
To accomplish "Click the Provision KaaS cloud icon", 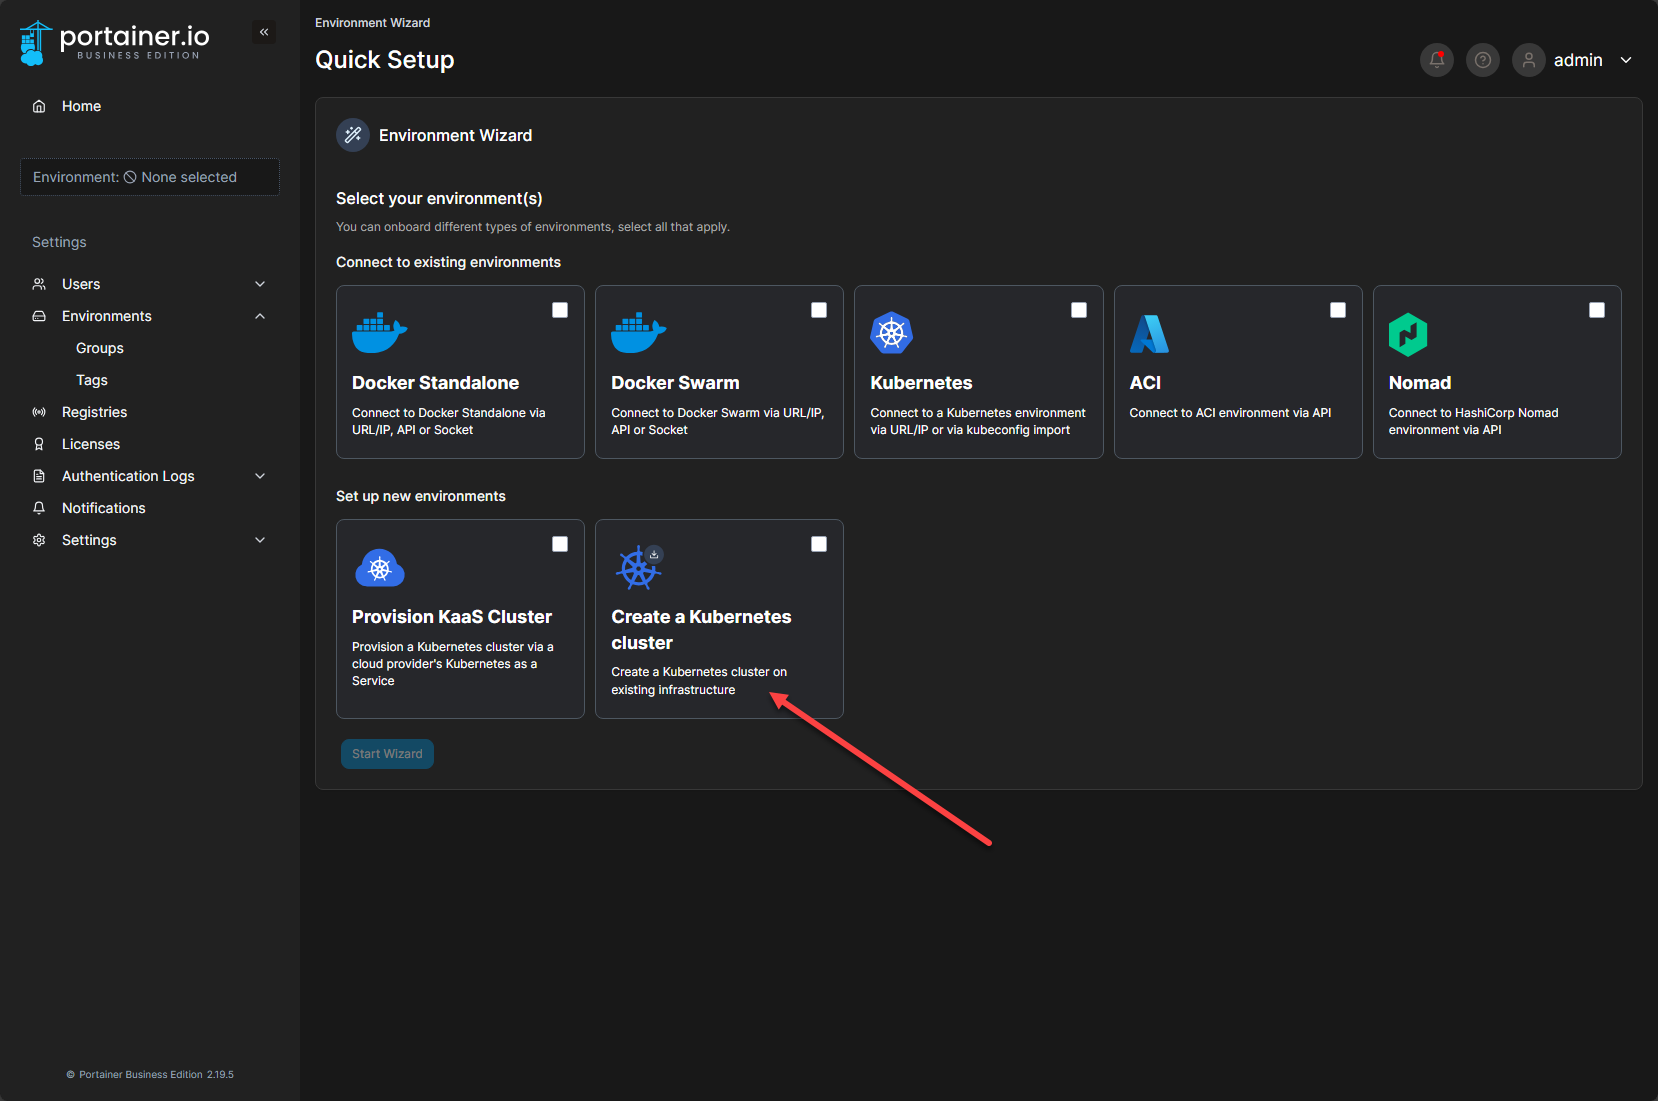I will pyautogui.click(x=380, y=568).
